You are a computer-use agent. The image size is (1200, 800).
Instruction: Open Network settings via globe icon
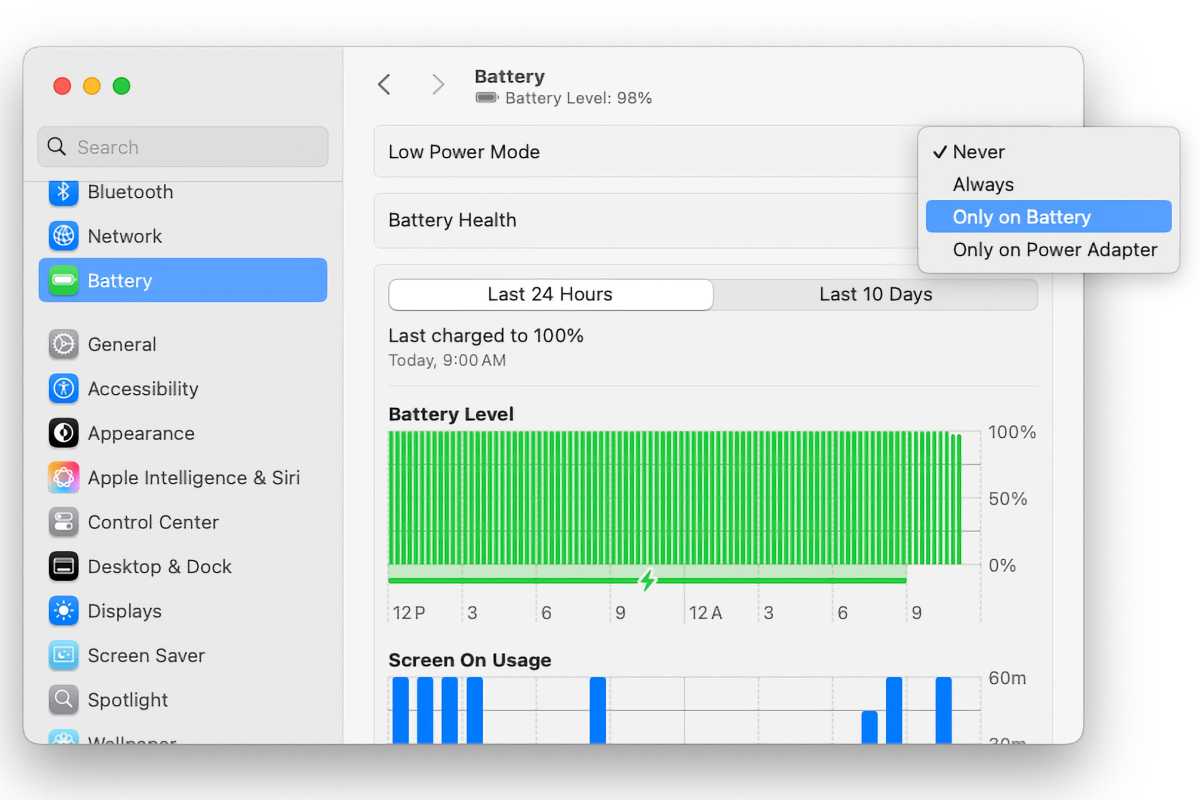tap(64, 236)
